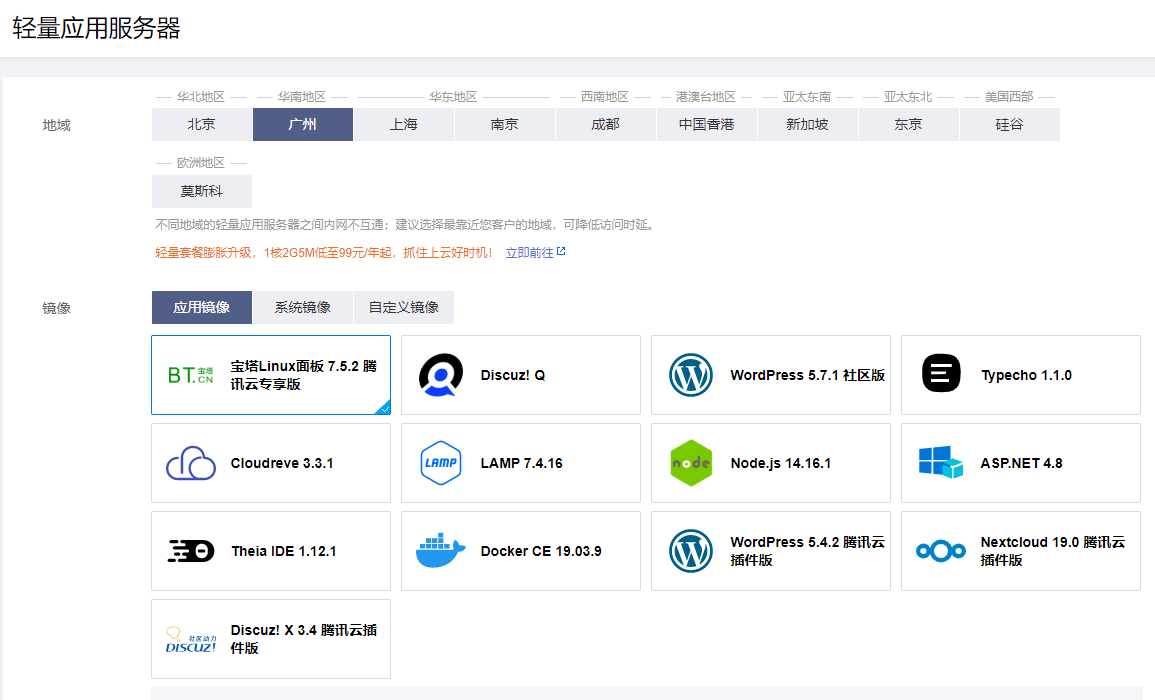Click the Nextcloud logo icon
The height and width of the screenshot is (700, 1155).
point(941,550)
